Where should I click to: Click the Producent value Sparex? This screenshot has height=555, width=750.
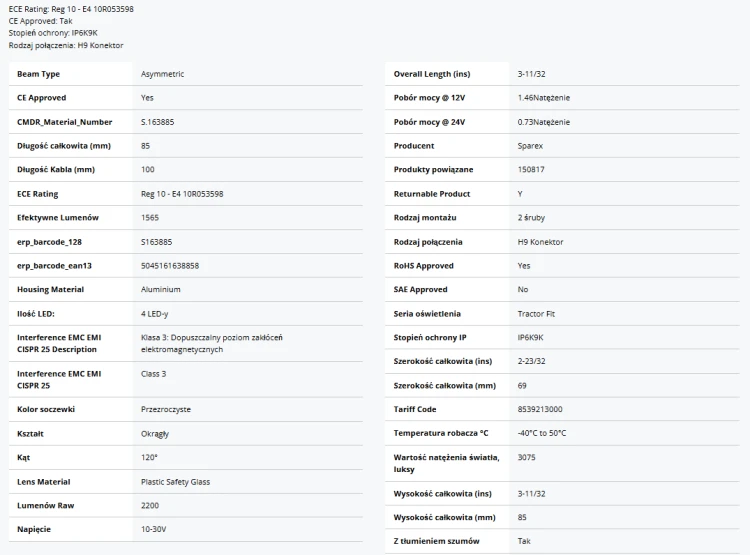(x=530, y=146)
